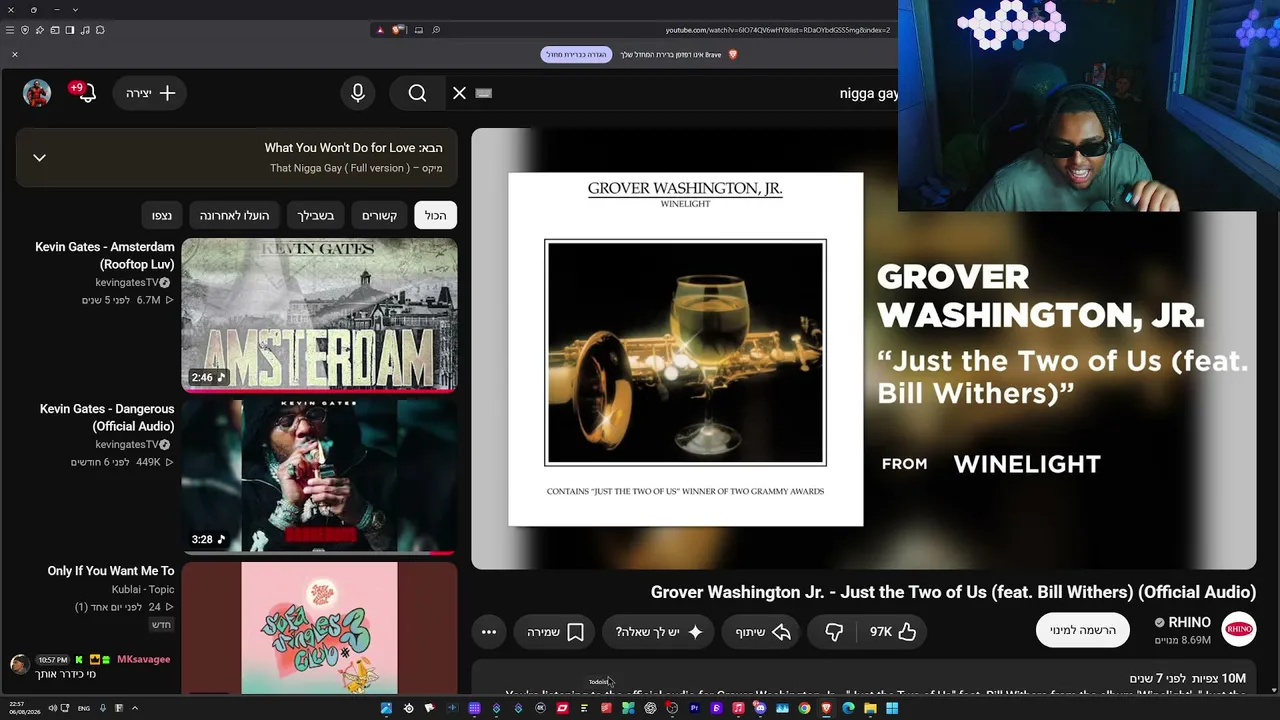Screen dimensions: 1280x720
Task: Open the on-screen keyboard in search box
Action: tap(484, 93)
